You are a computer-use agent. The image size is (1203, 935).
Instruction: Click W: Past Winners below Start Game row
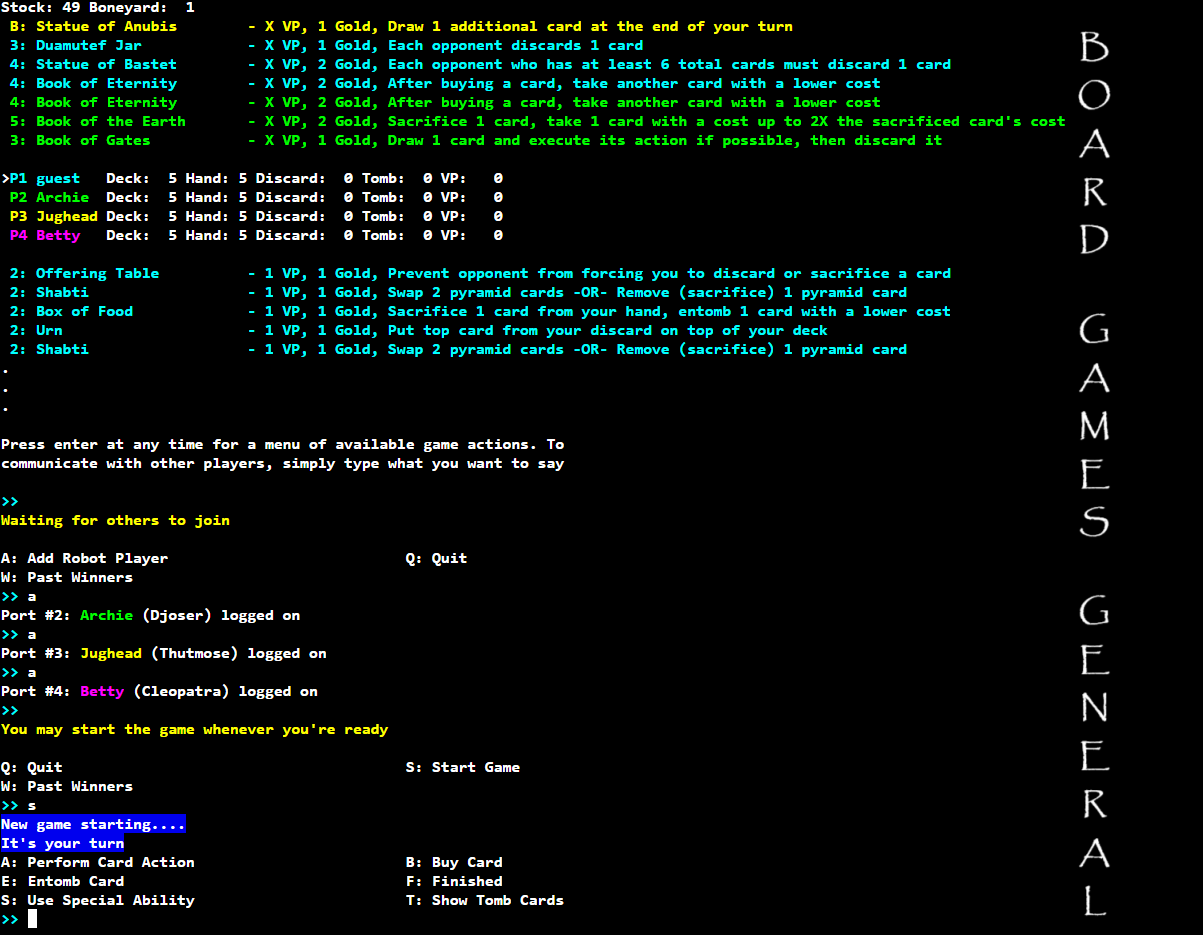point(67,786)
